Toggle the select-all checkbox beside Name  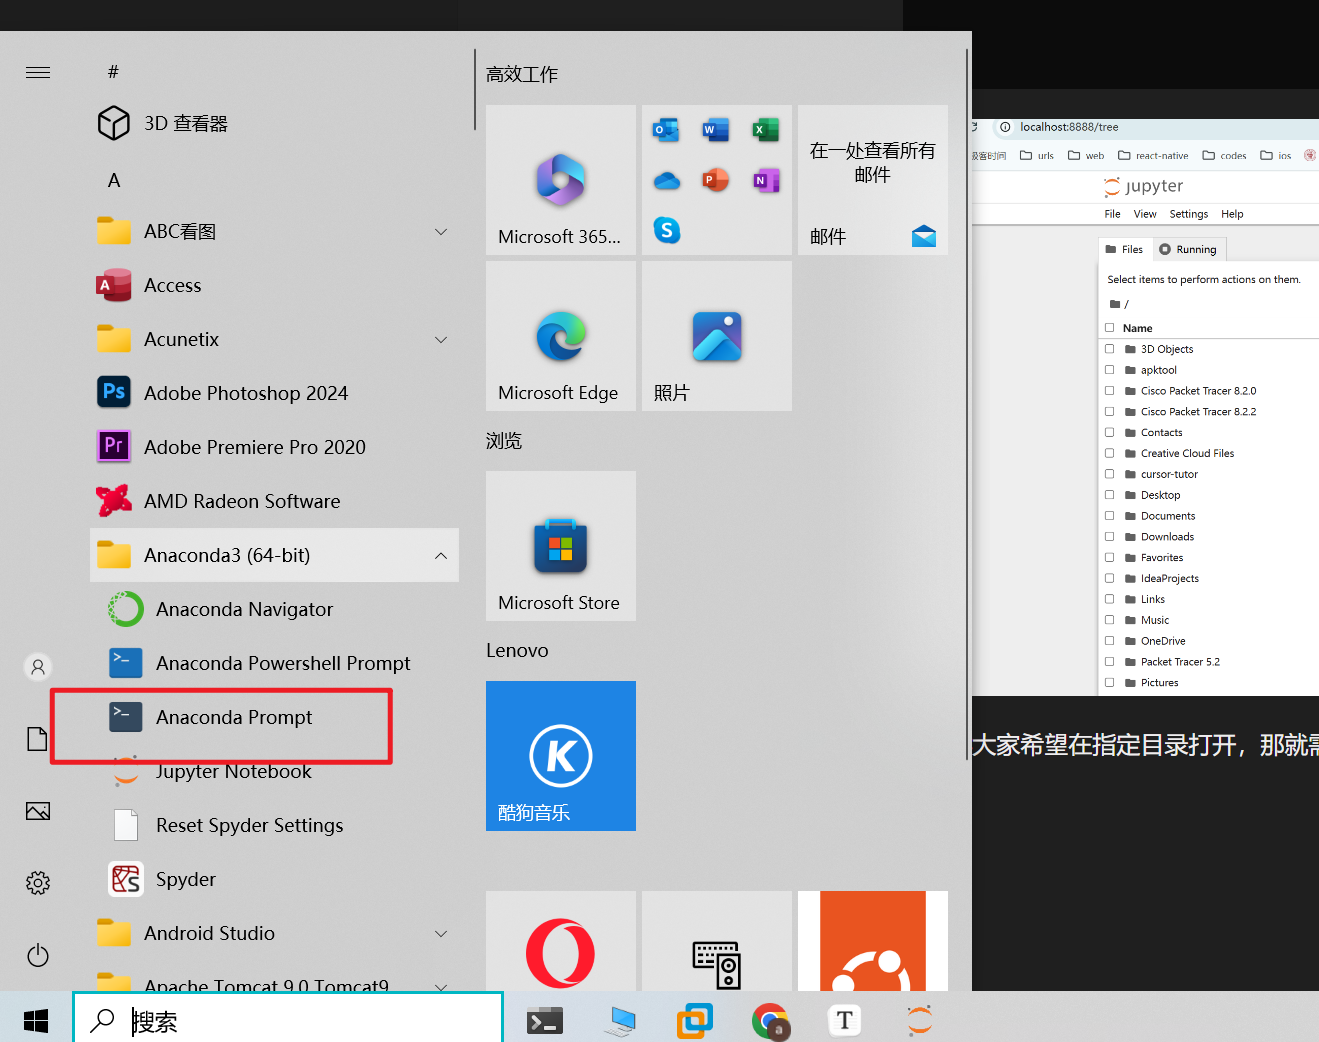[1109, 328]
